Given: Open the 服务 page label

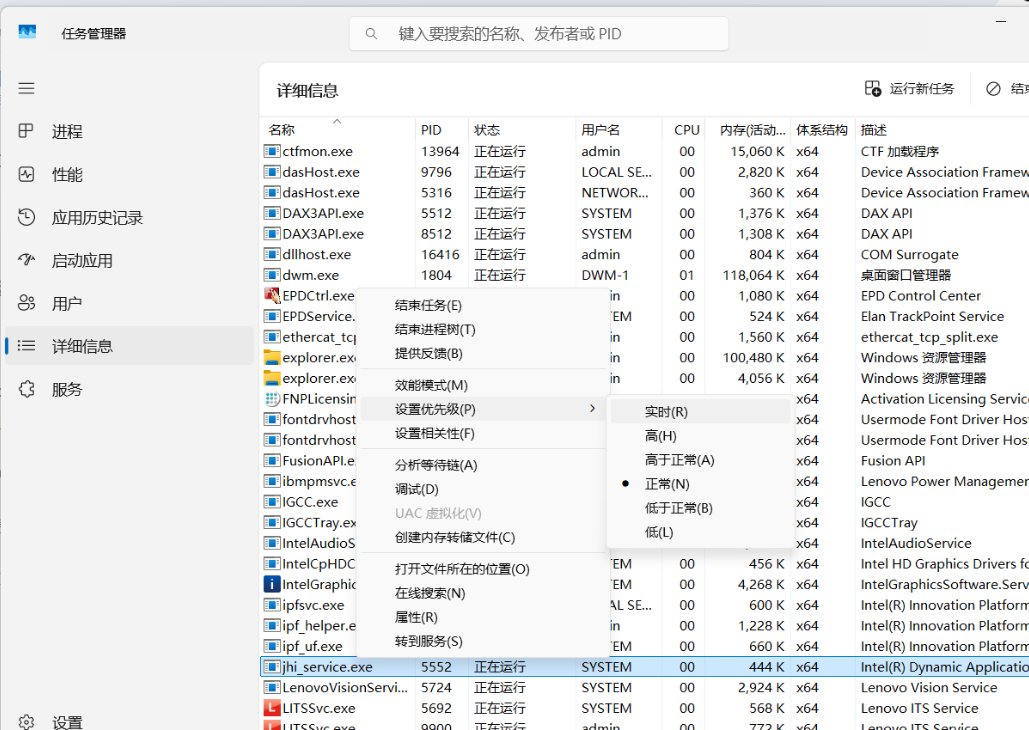Looking at the screenshot, I should (68, 389).
